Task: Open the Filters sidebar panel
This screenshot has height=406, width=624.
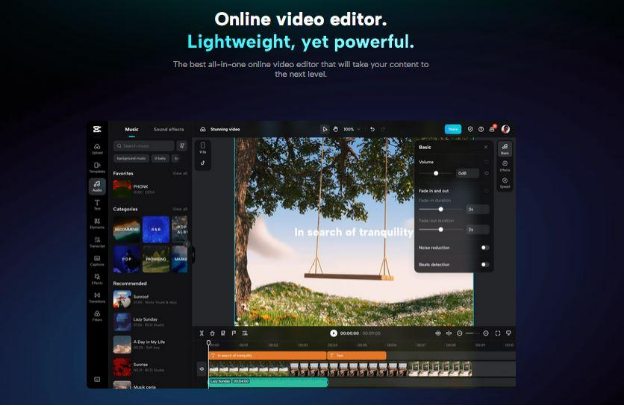Action: pyautogui.click(x=97, y=316)
